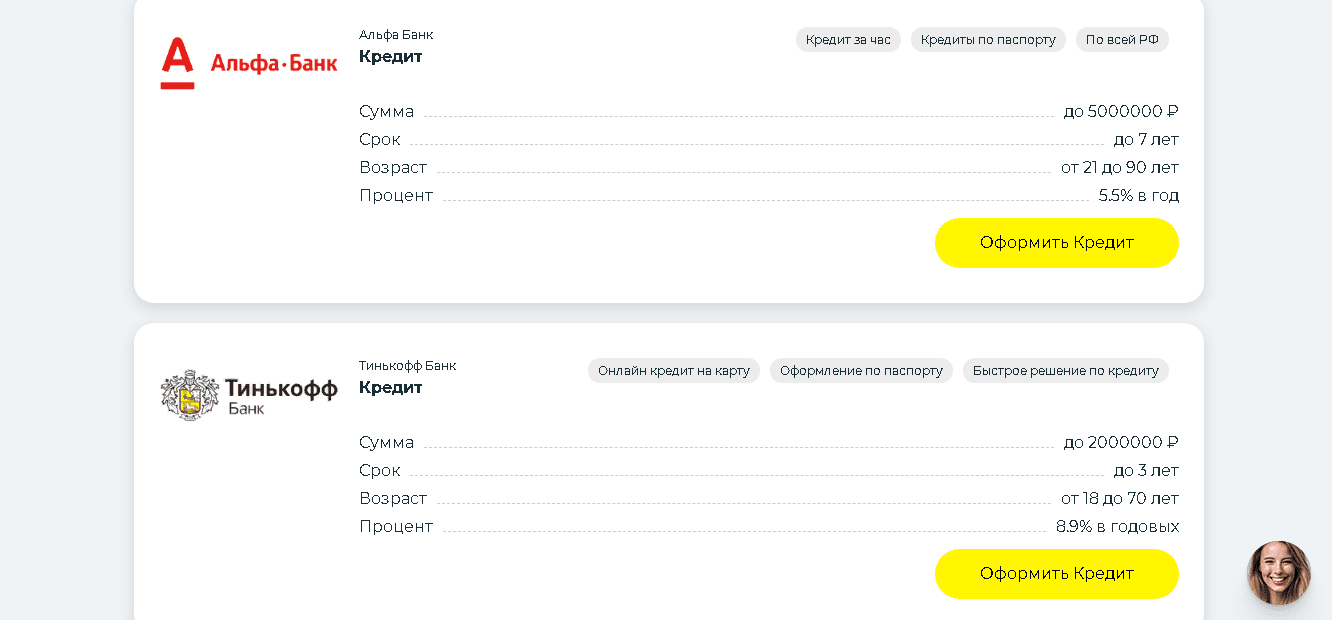Click the small "Альфа Банк" label
This screenshot has height=620, width=1332.
[x=396, y=35]
